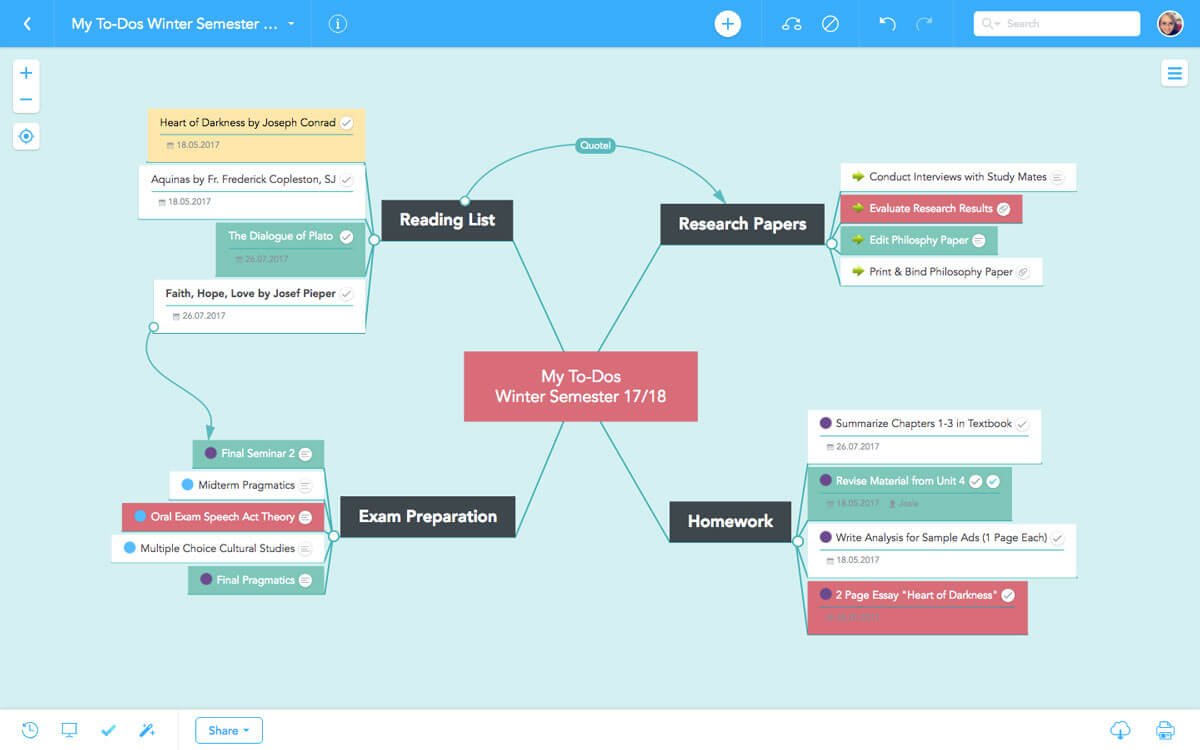
Task: Toggle checkmark on The Dialogue of Plato
Action: [346, 237]
